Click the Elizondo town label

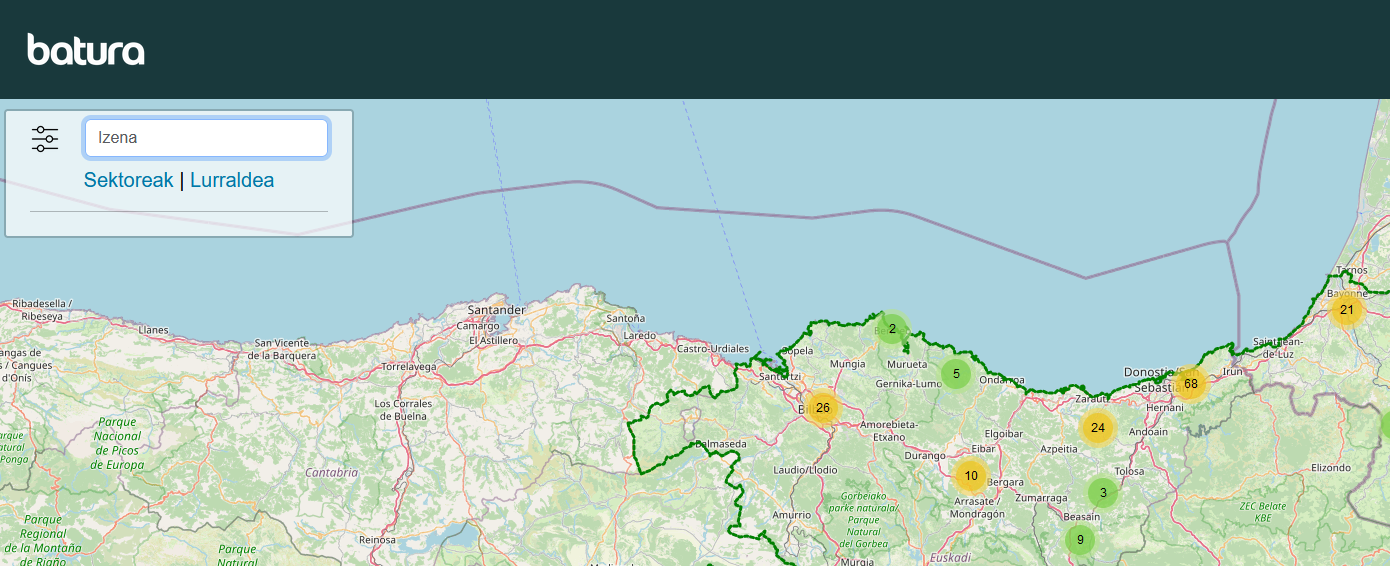click(x=1331, y=467)
